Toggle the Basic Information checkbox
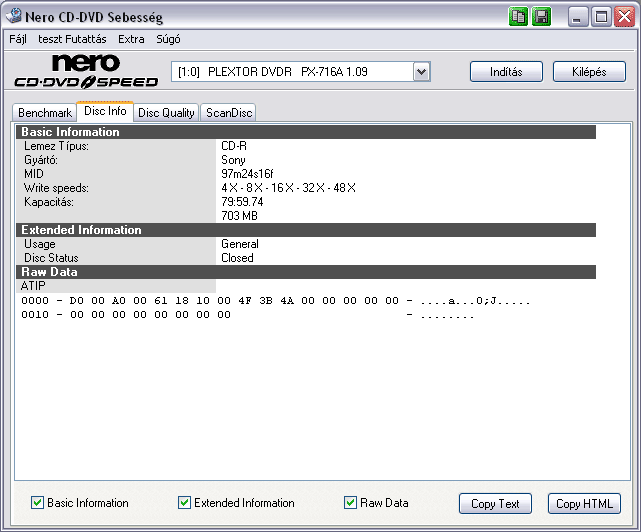 (x=37, y=503)
